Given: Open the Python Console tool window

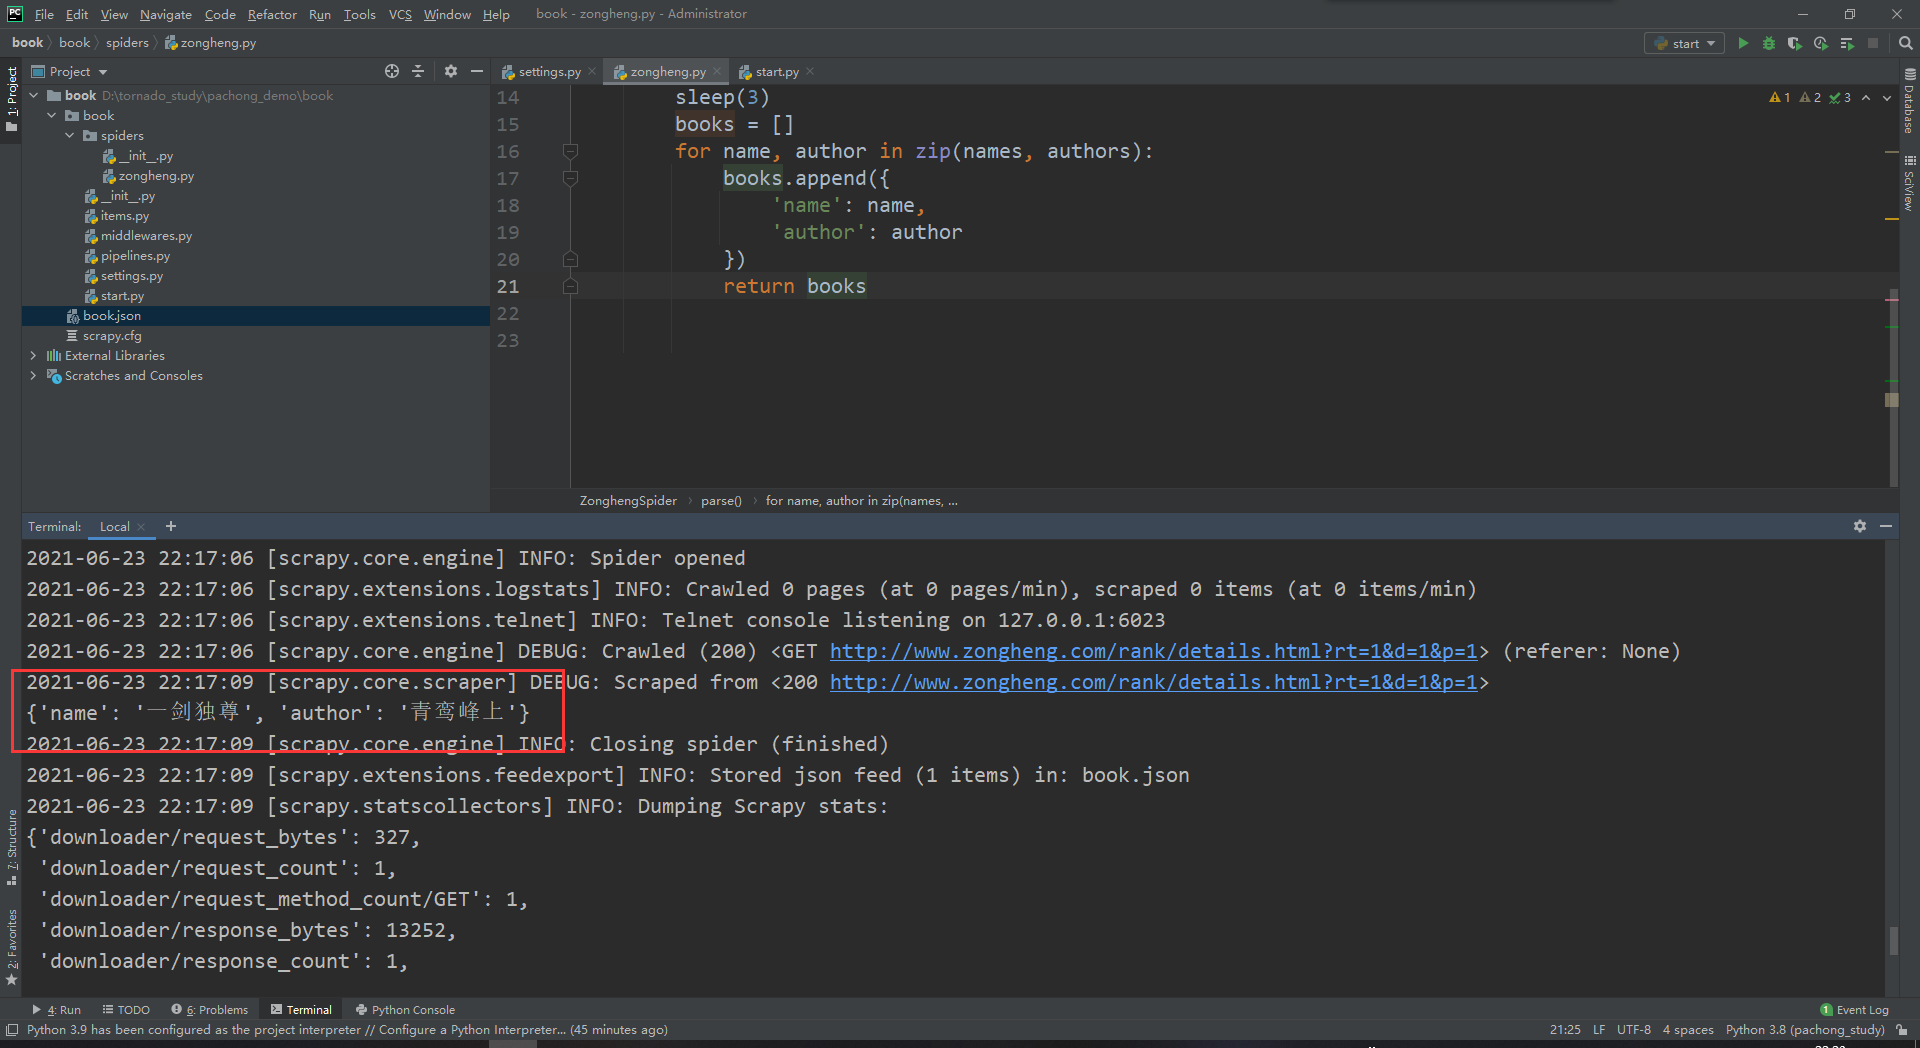Looking at the screenshot, I should [x=405, y=1010].
